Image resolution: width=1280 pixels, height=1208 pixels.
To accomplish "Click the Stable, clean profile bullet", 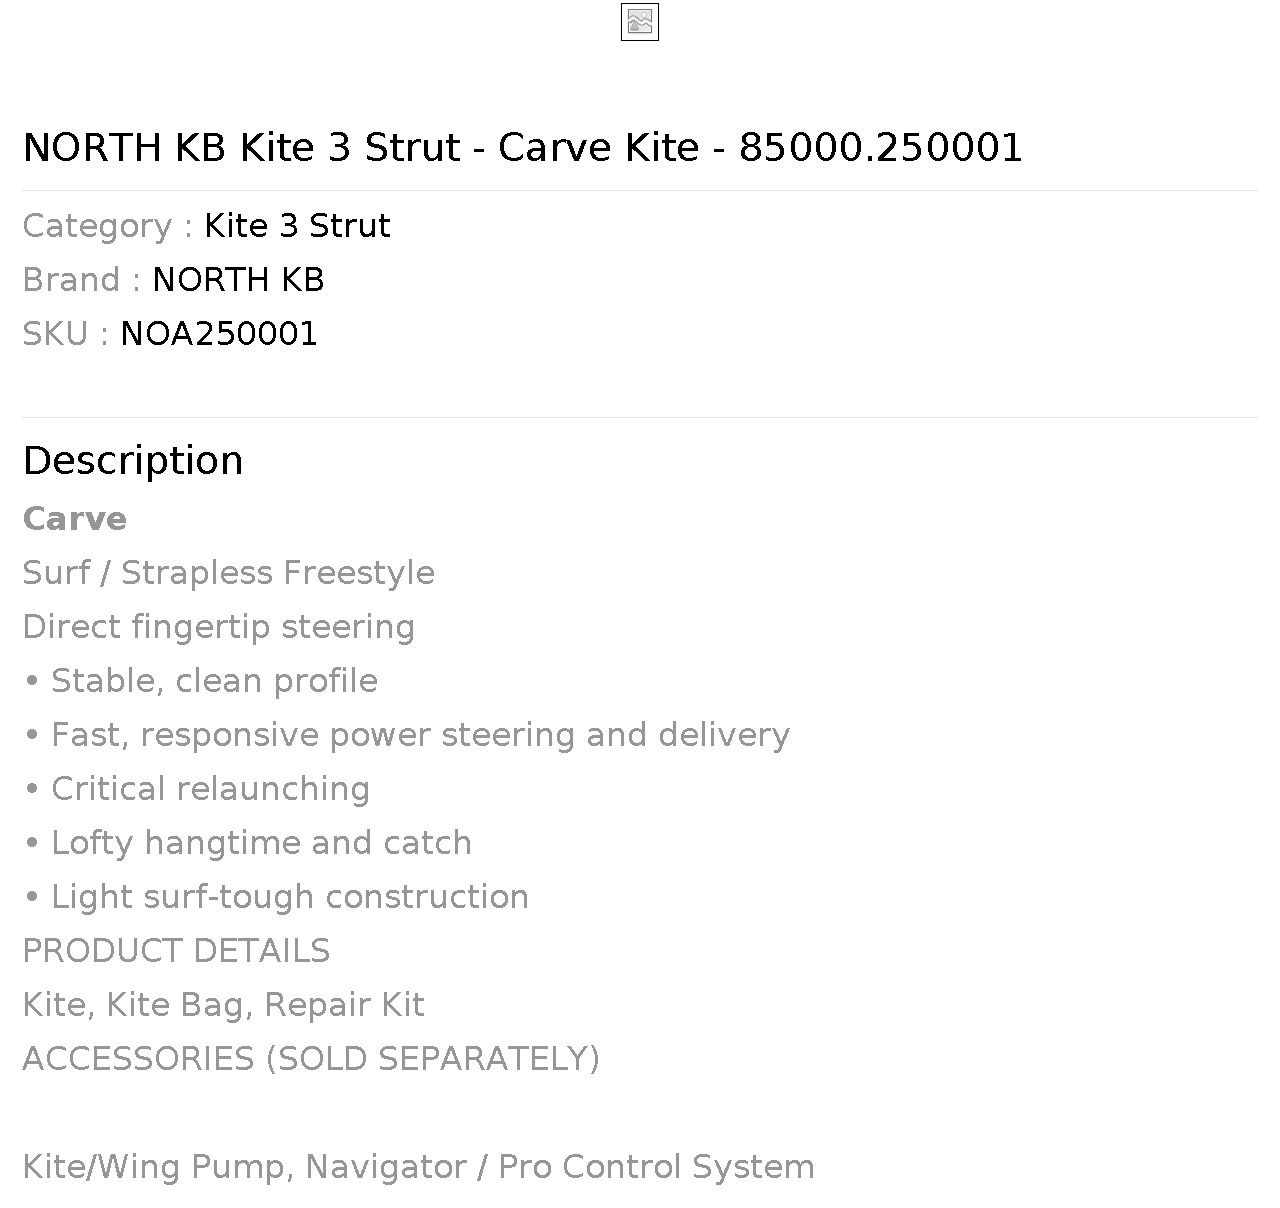I will (200, 681).
